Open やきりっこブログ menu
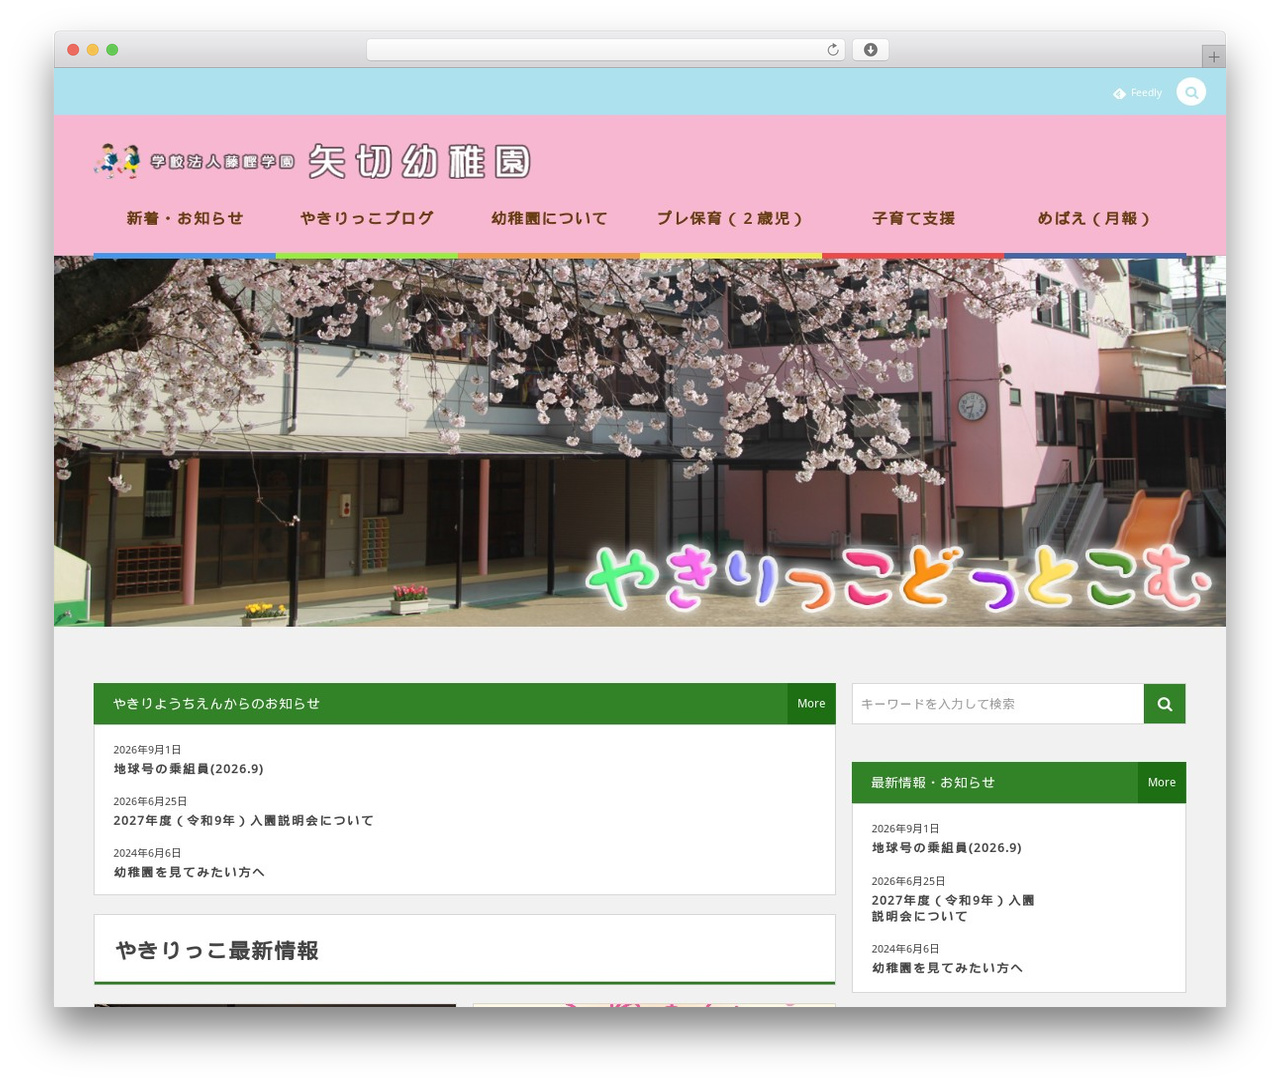Image resolution: width=1280 pixels, height=1084 pixels. (367, 218)
